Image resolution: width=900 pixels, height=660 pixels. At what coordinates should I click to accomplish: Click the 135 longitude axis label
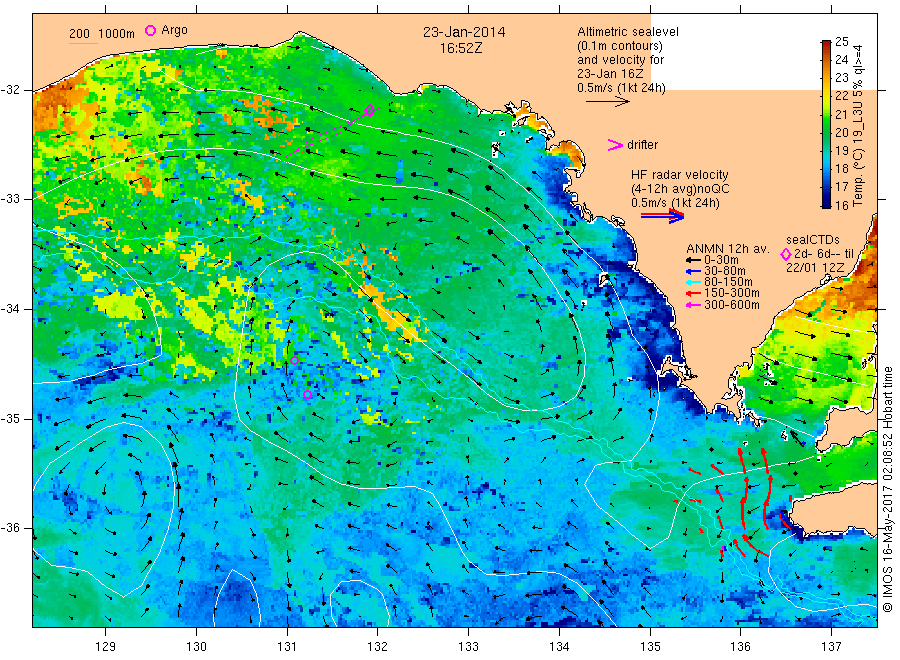pyautogui.click(x=650, y=646)
